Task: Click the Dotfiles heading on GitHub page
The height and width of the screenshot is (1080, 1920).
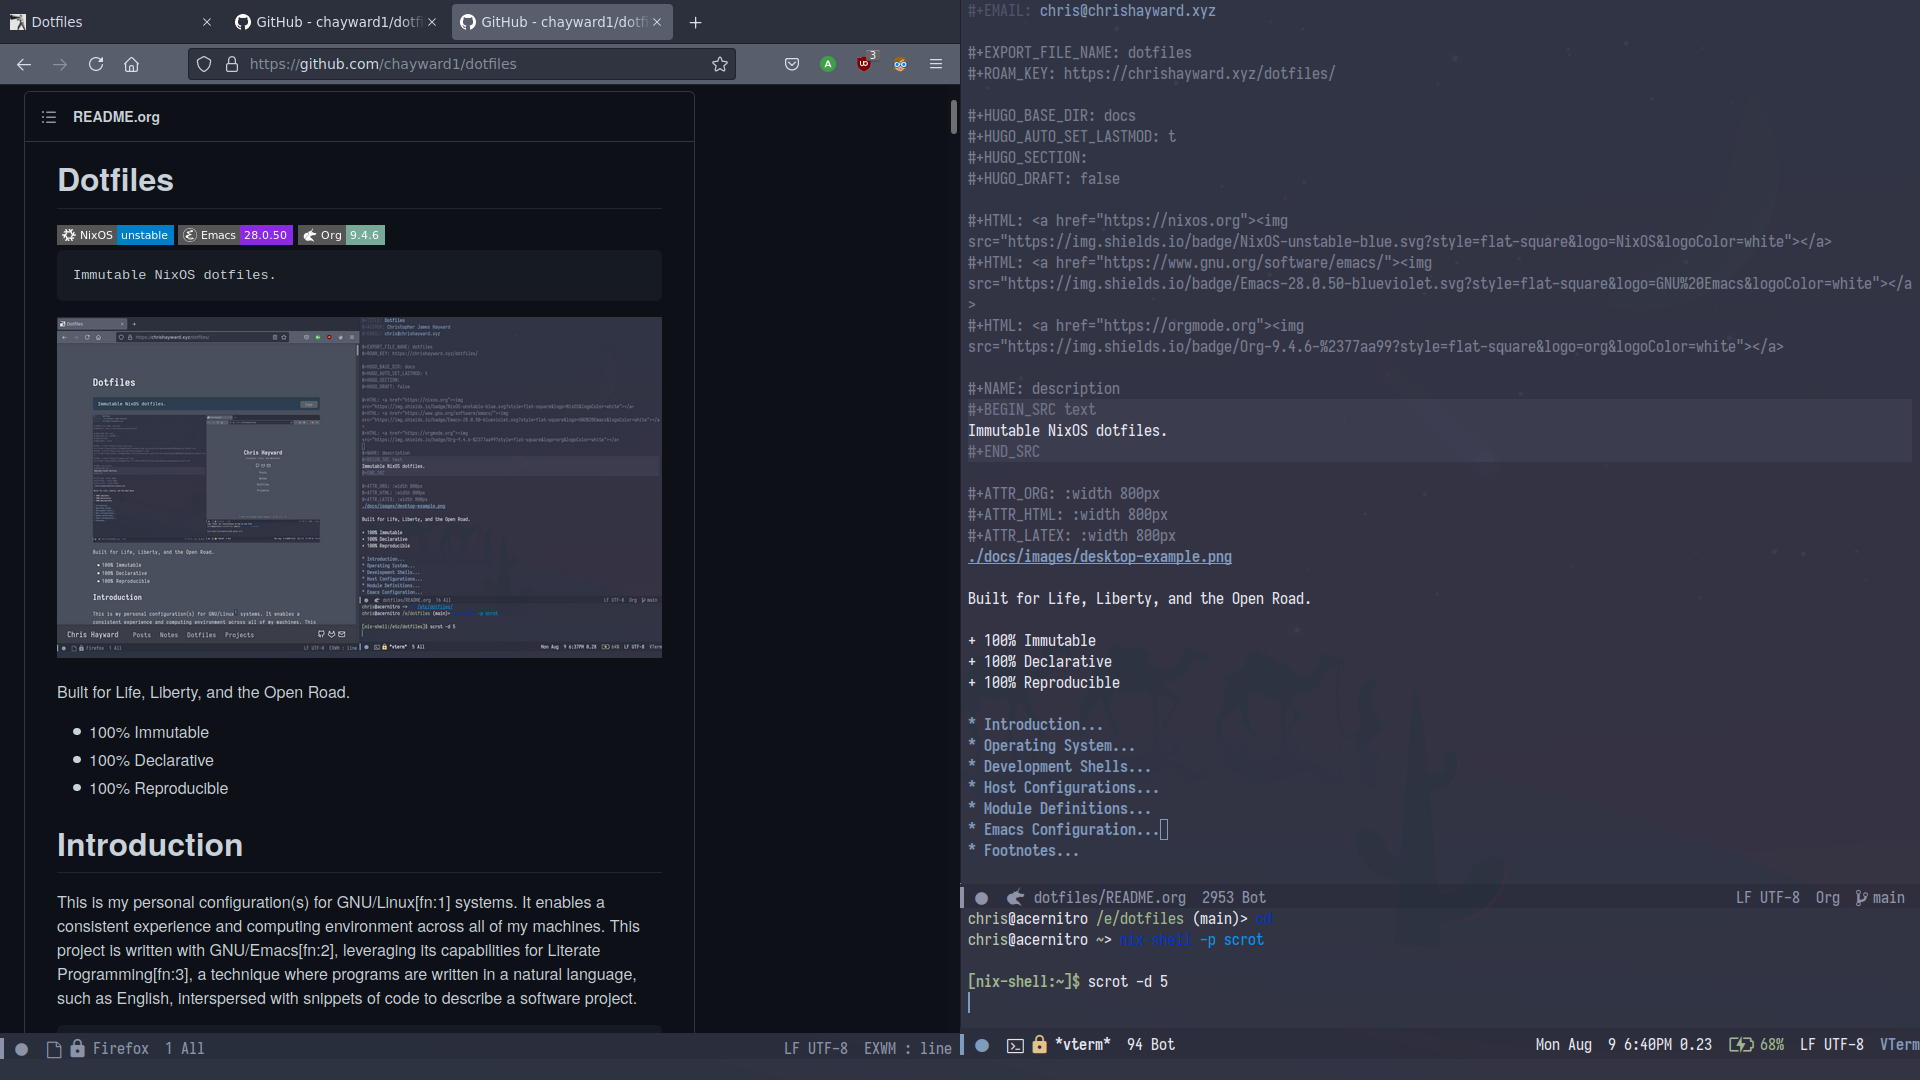Action: (115, 180)
